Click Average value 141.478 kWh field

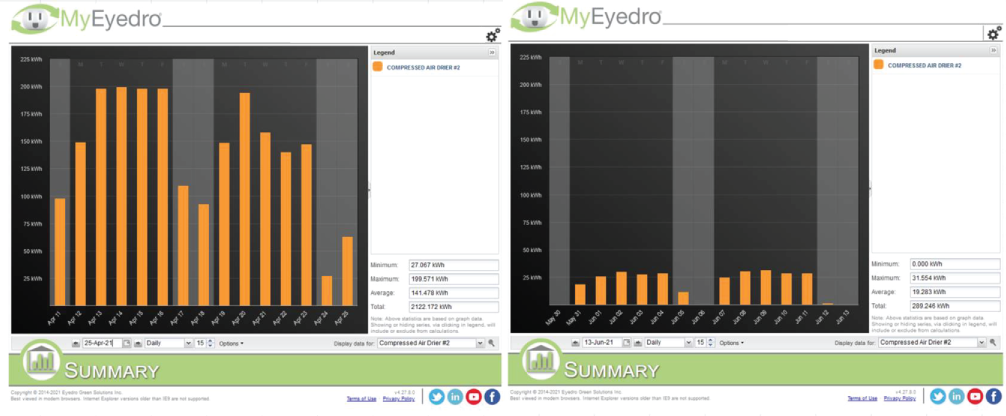tap(454, 293)
